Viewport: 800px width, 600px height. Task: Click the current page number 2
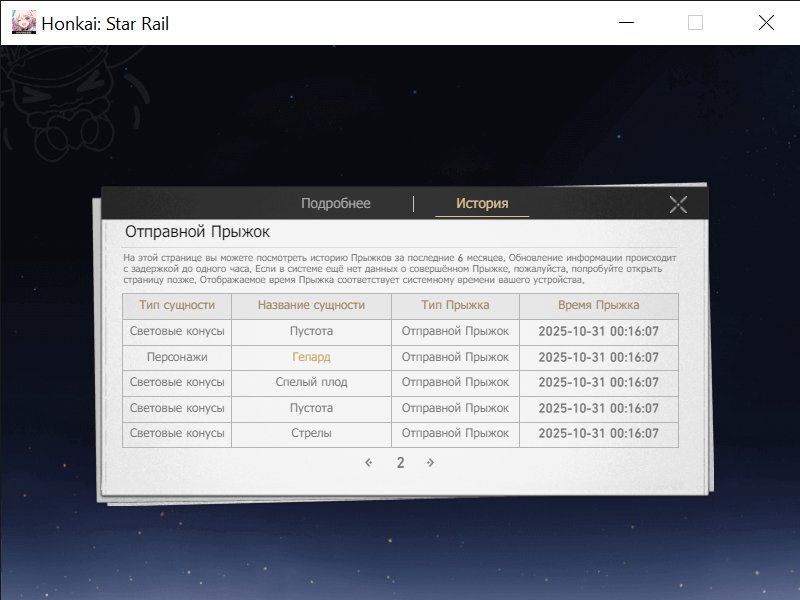(400, 462)
